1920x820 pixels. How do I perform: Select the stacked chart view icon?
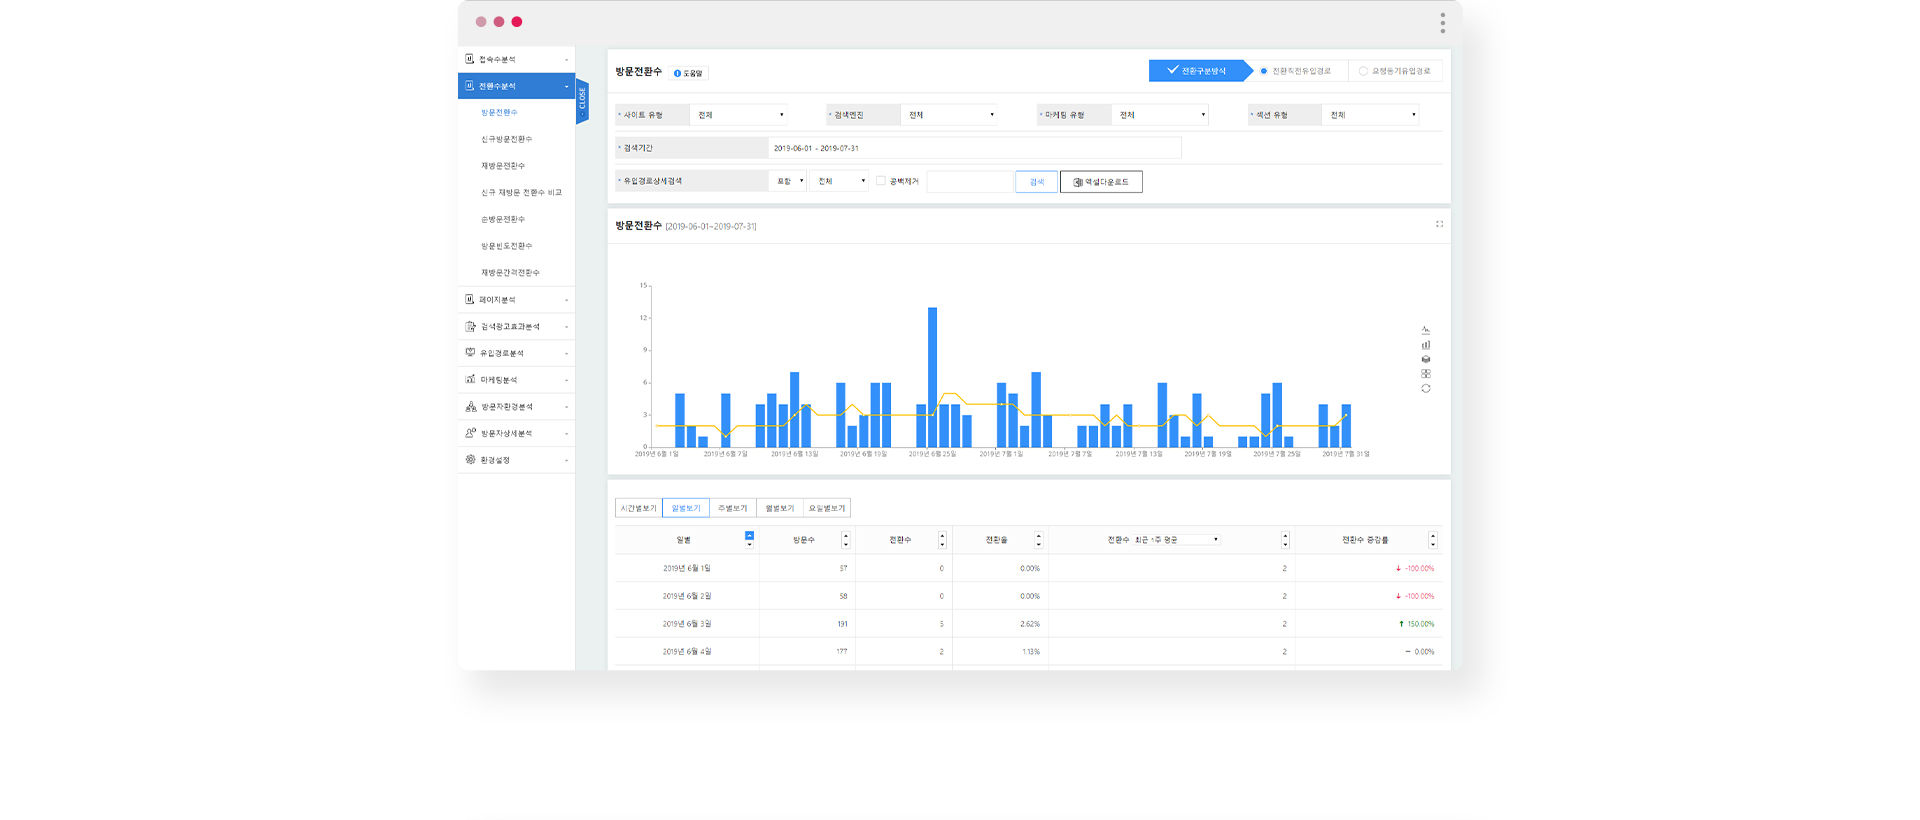pos(1426,359)
